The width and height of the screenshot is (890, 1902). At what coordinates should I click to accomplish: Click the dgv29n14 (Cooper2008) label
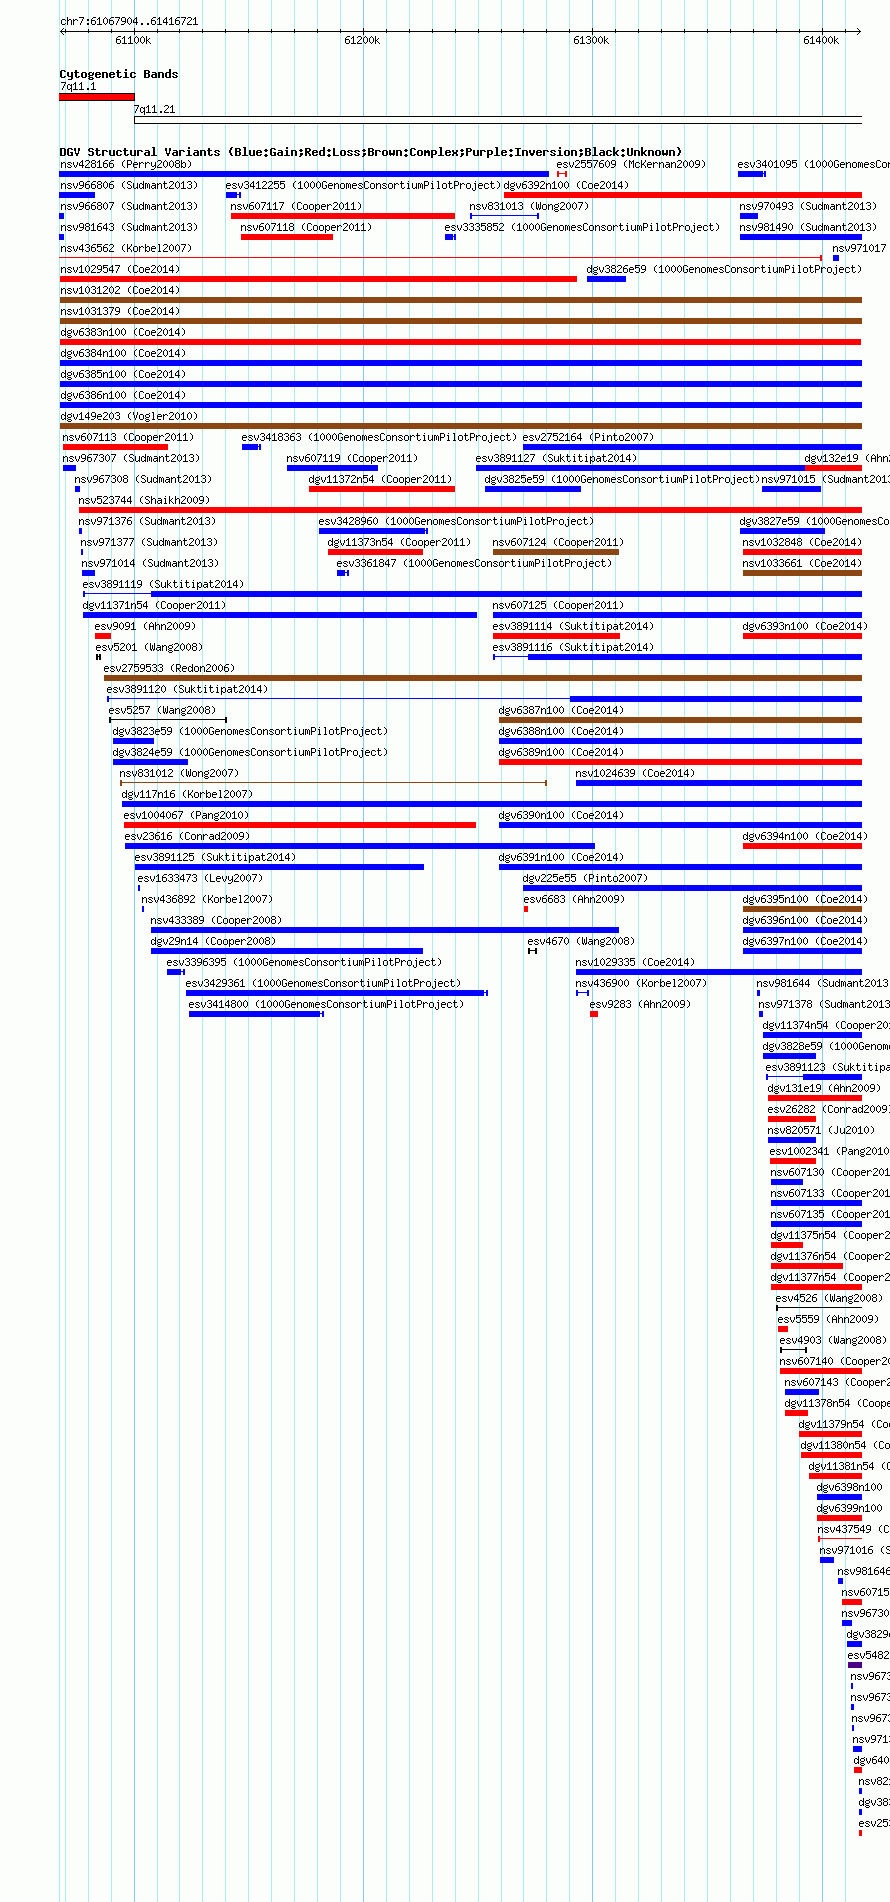213,941
